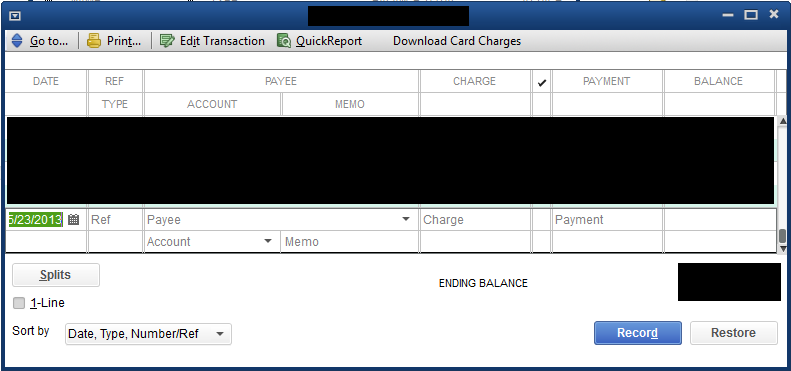Click into the date field 5/23/2013
Screen dimensions: 791x371
[35, 220]
